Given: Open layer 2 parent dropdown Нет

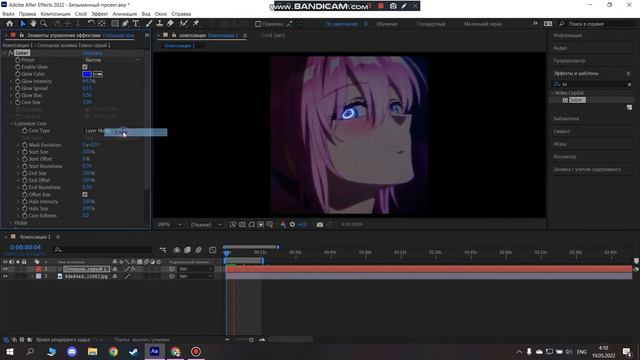Looking at the screenshot, I should pyautogui.click(x=195, y=276).
